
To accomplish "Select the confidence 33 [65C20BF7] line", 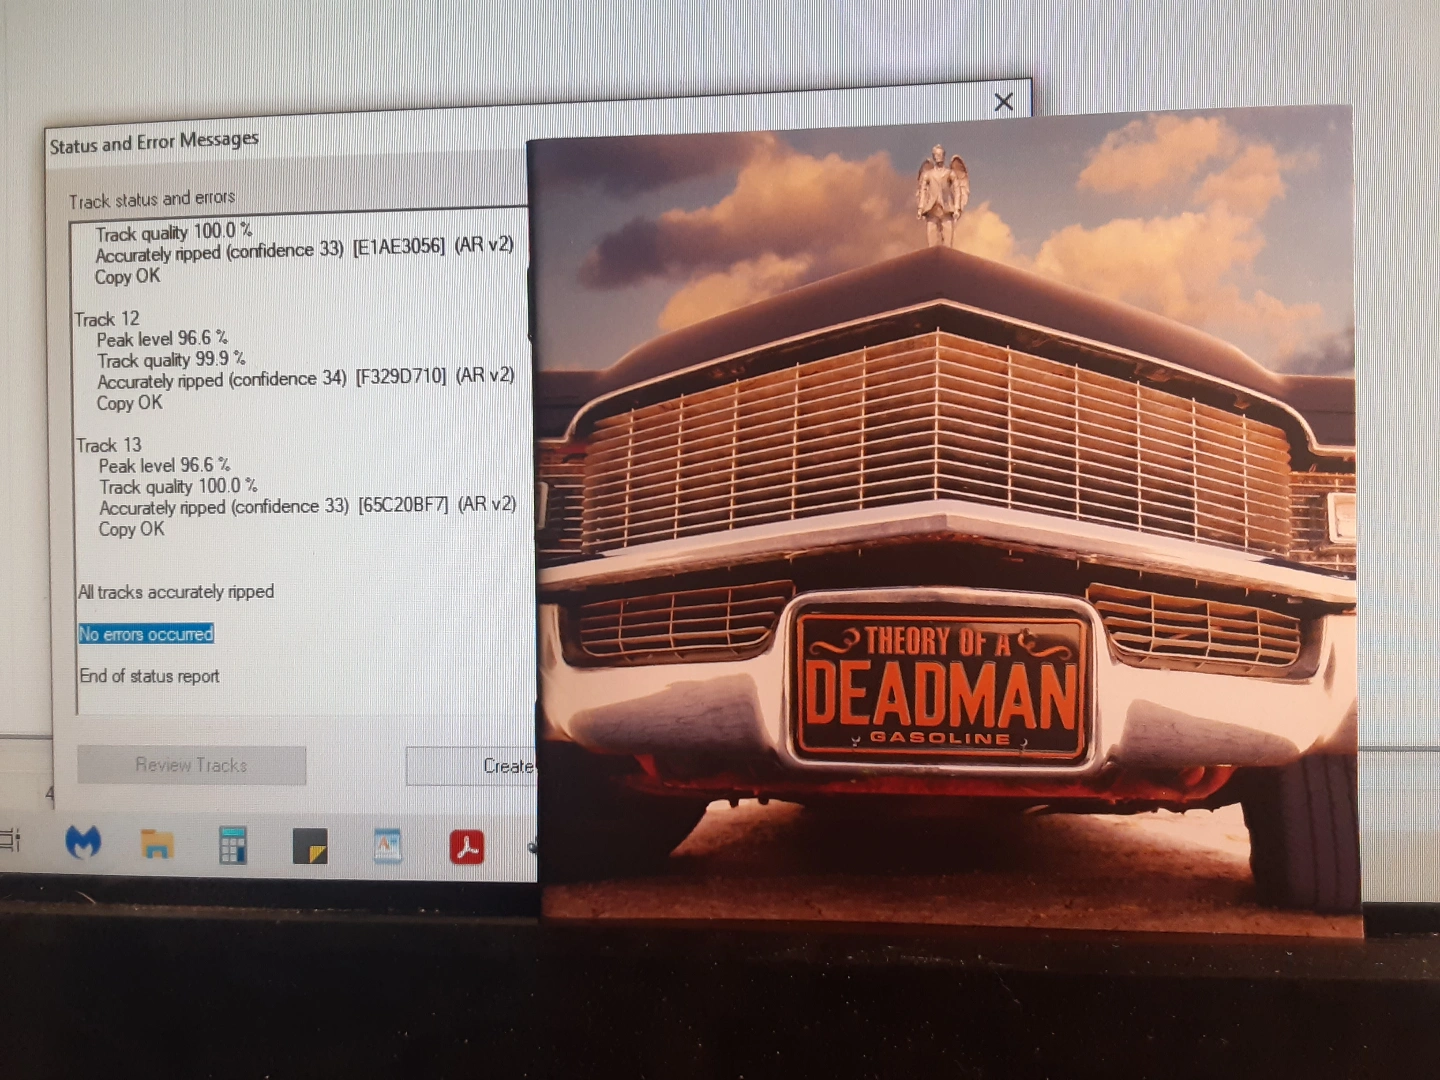I will click(308, 507).
